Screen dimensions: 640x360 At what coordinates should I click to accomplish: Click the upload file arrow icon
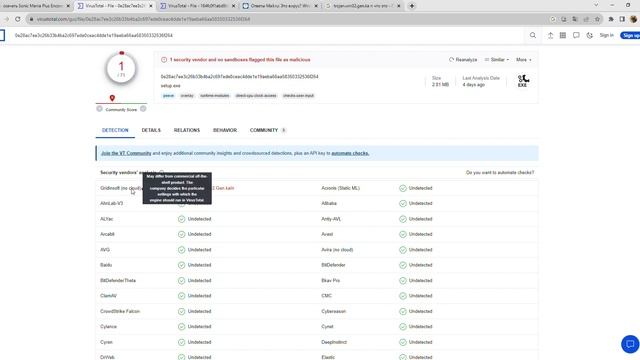(550, 36)
